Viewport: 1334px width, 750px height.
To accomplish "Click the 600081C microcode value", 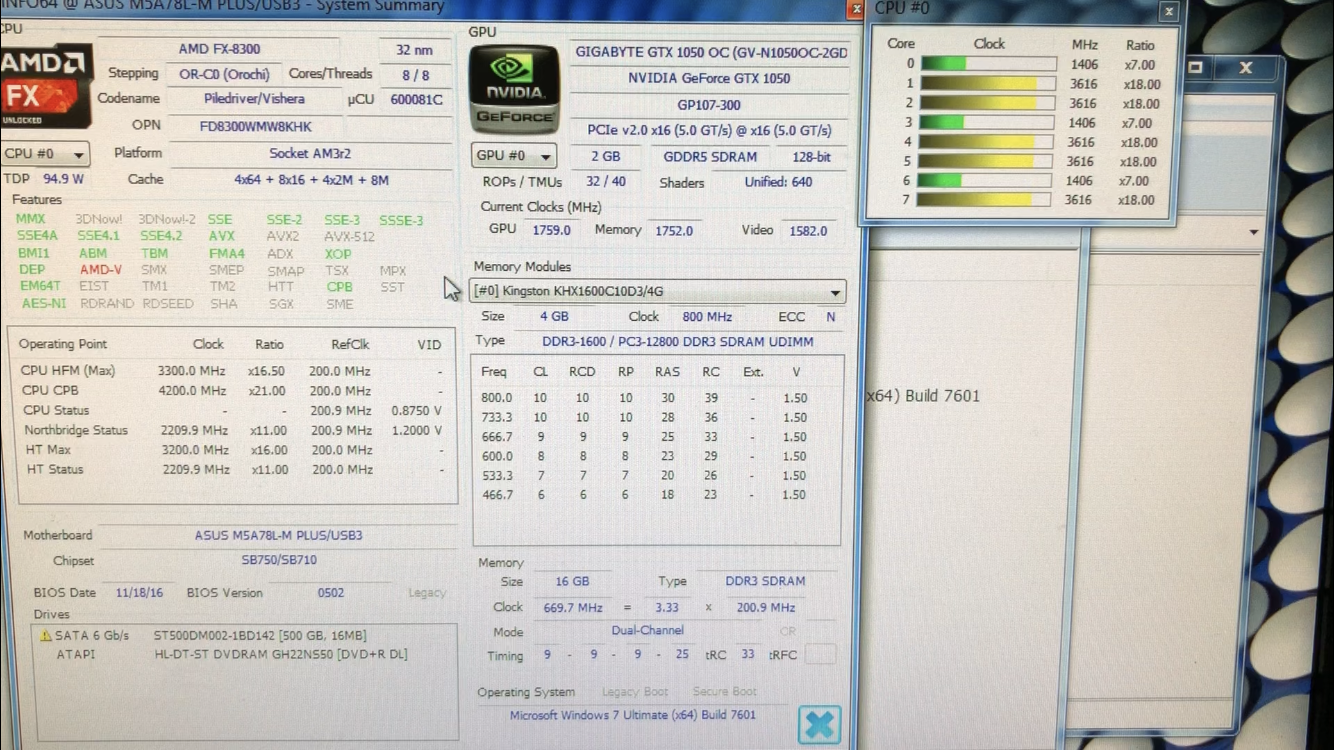I will pyautogui.click(x=416, y=100).
